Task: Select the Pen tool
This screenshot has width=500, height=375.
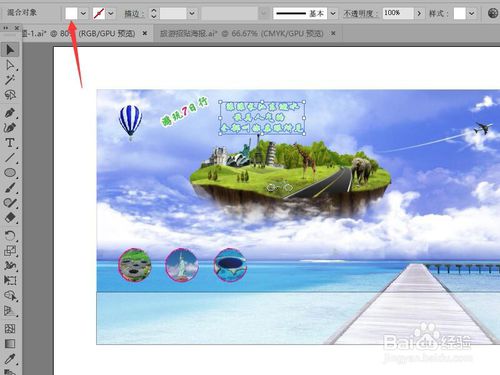Action: (x=10, y=113)
